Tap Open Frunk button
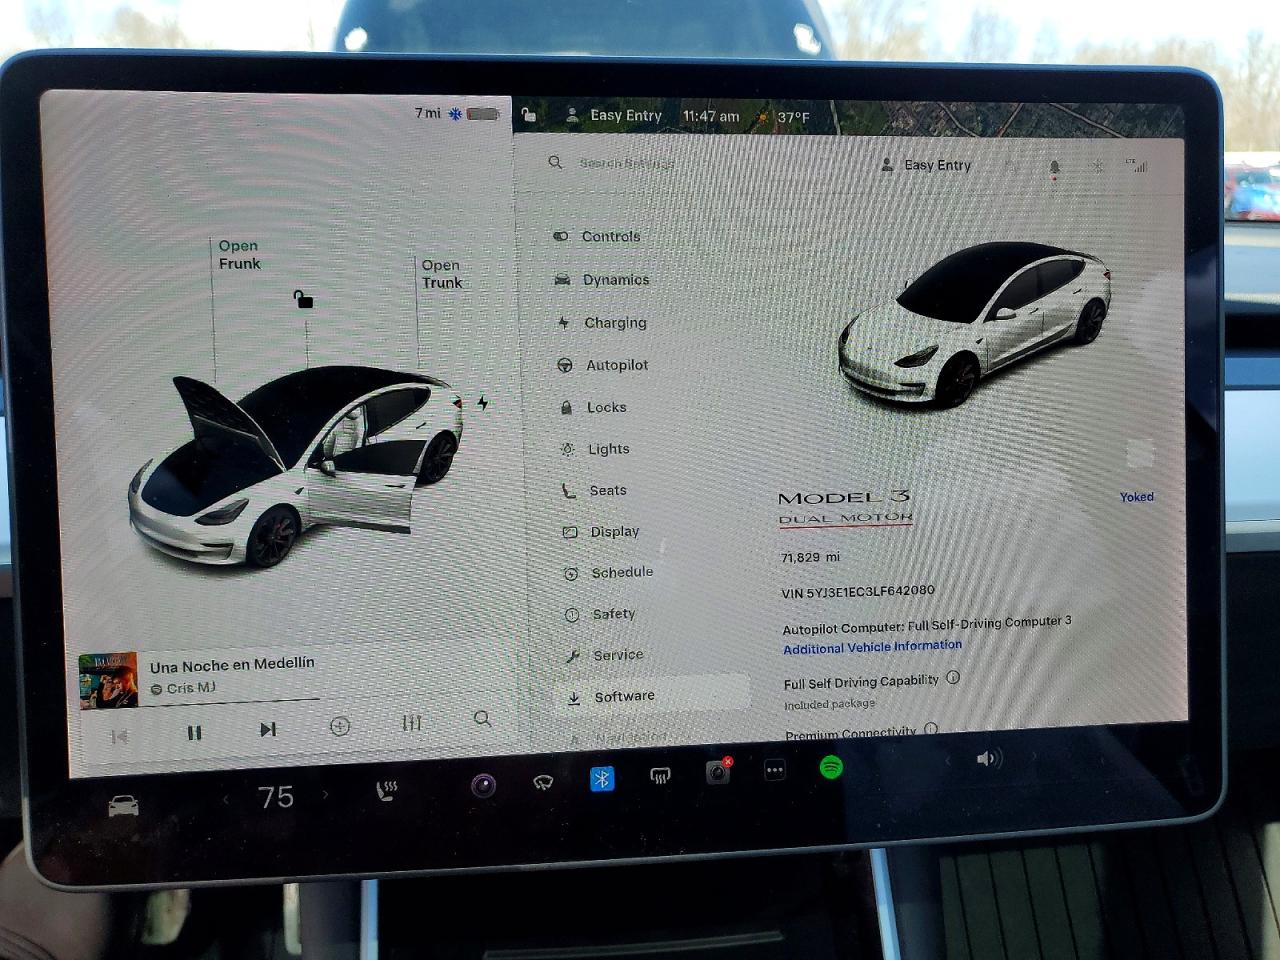Image resolution: width=1280 pixels, height=960 pixels. pos(239,254)
